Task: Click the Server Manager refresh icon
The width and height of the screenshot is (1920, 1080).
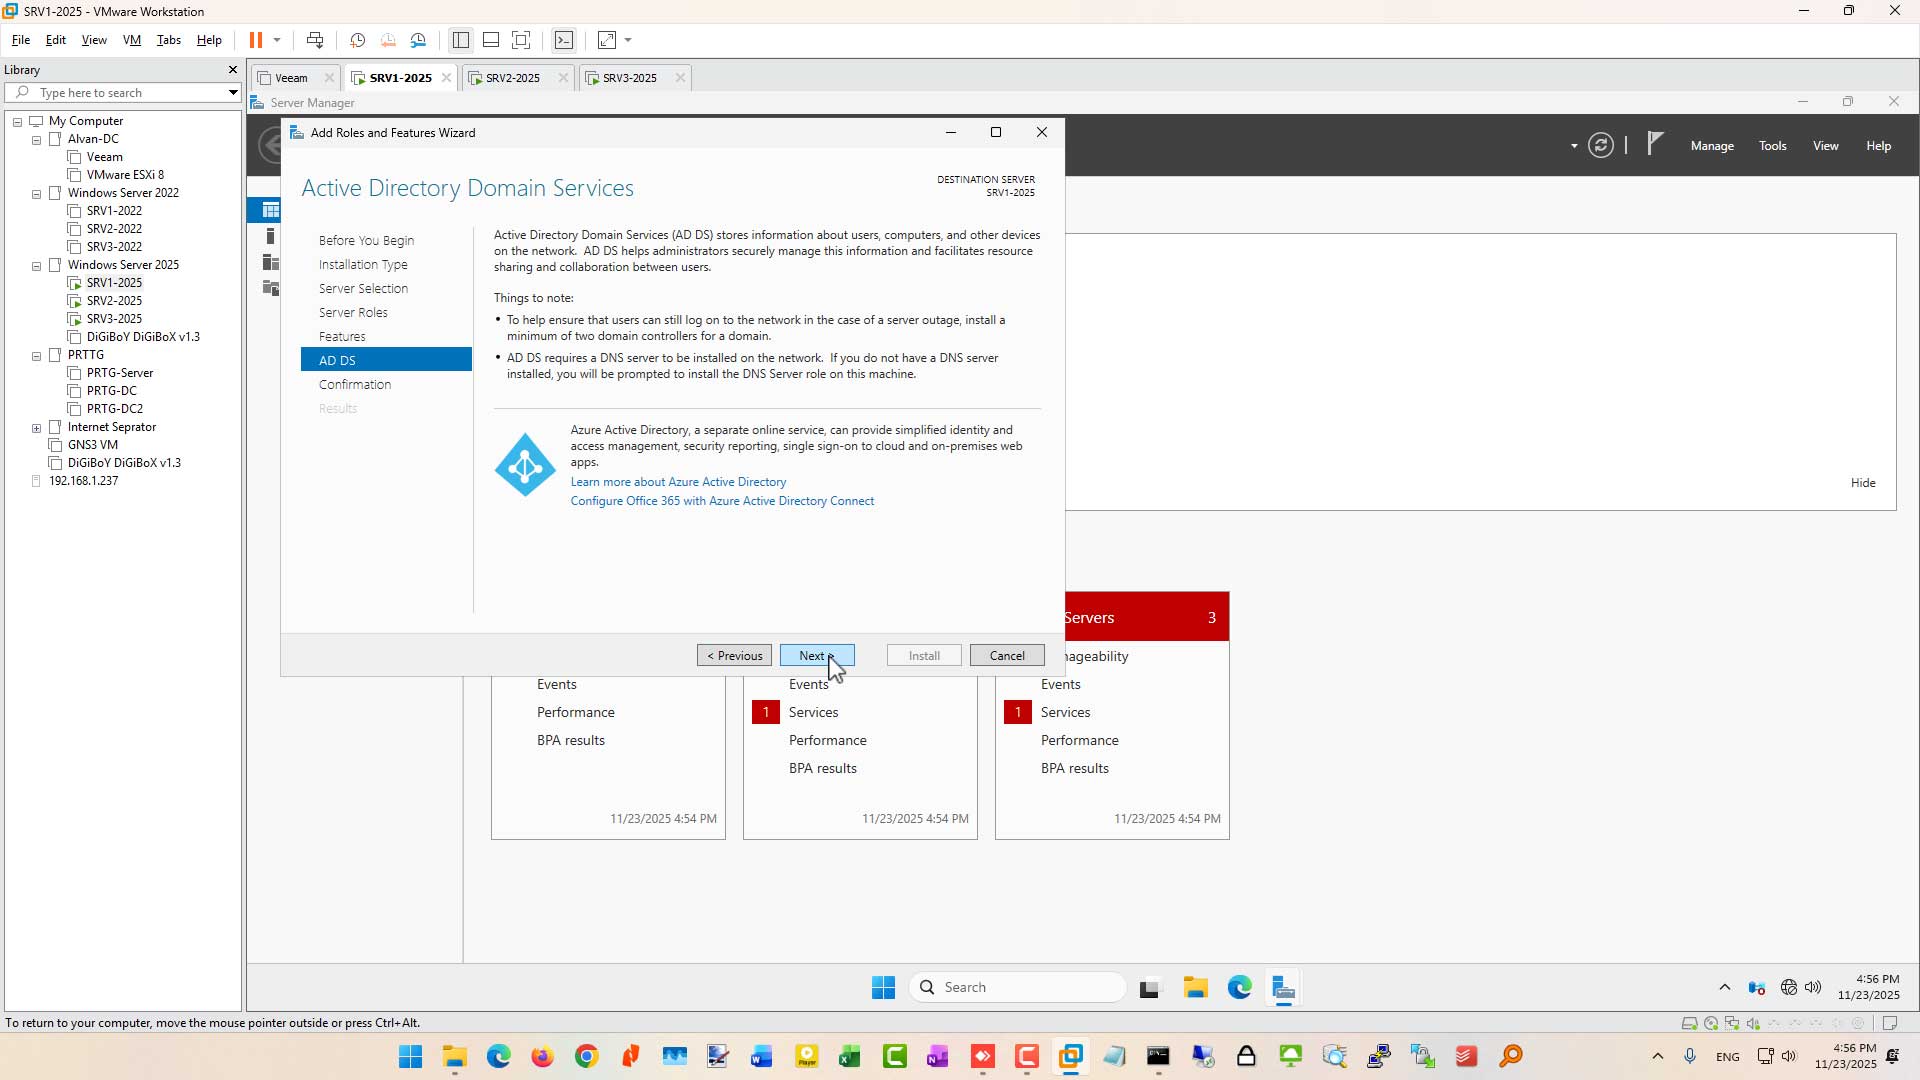Action: (x=1601, y=146)
